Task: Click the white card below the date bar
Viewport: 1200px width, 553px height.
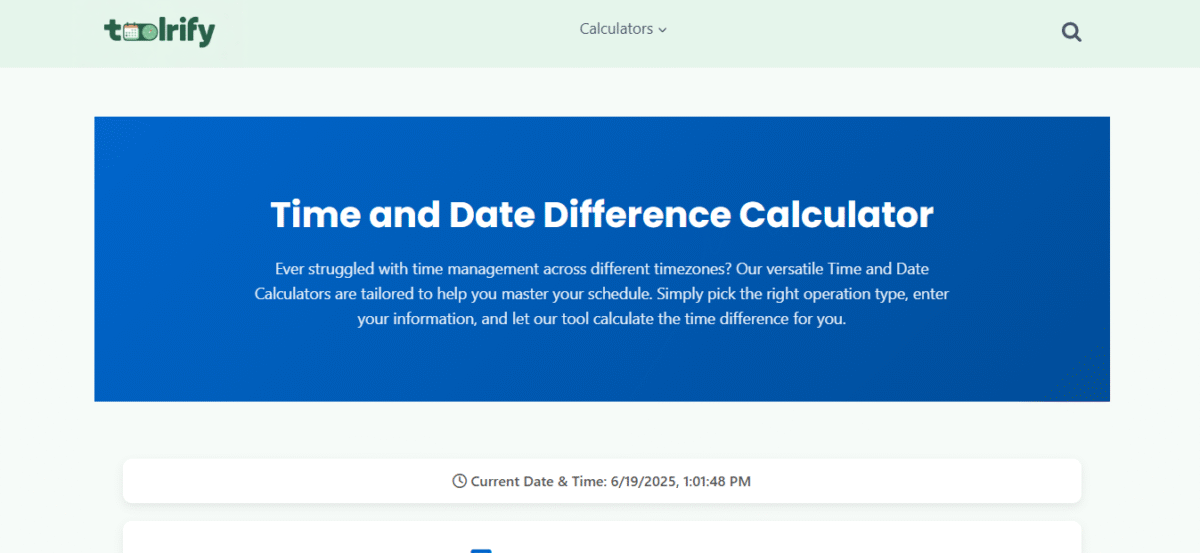Action: (x=602, y=537)
